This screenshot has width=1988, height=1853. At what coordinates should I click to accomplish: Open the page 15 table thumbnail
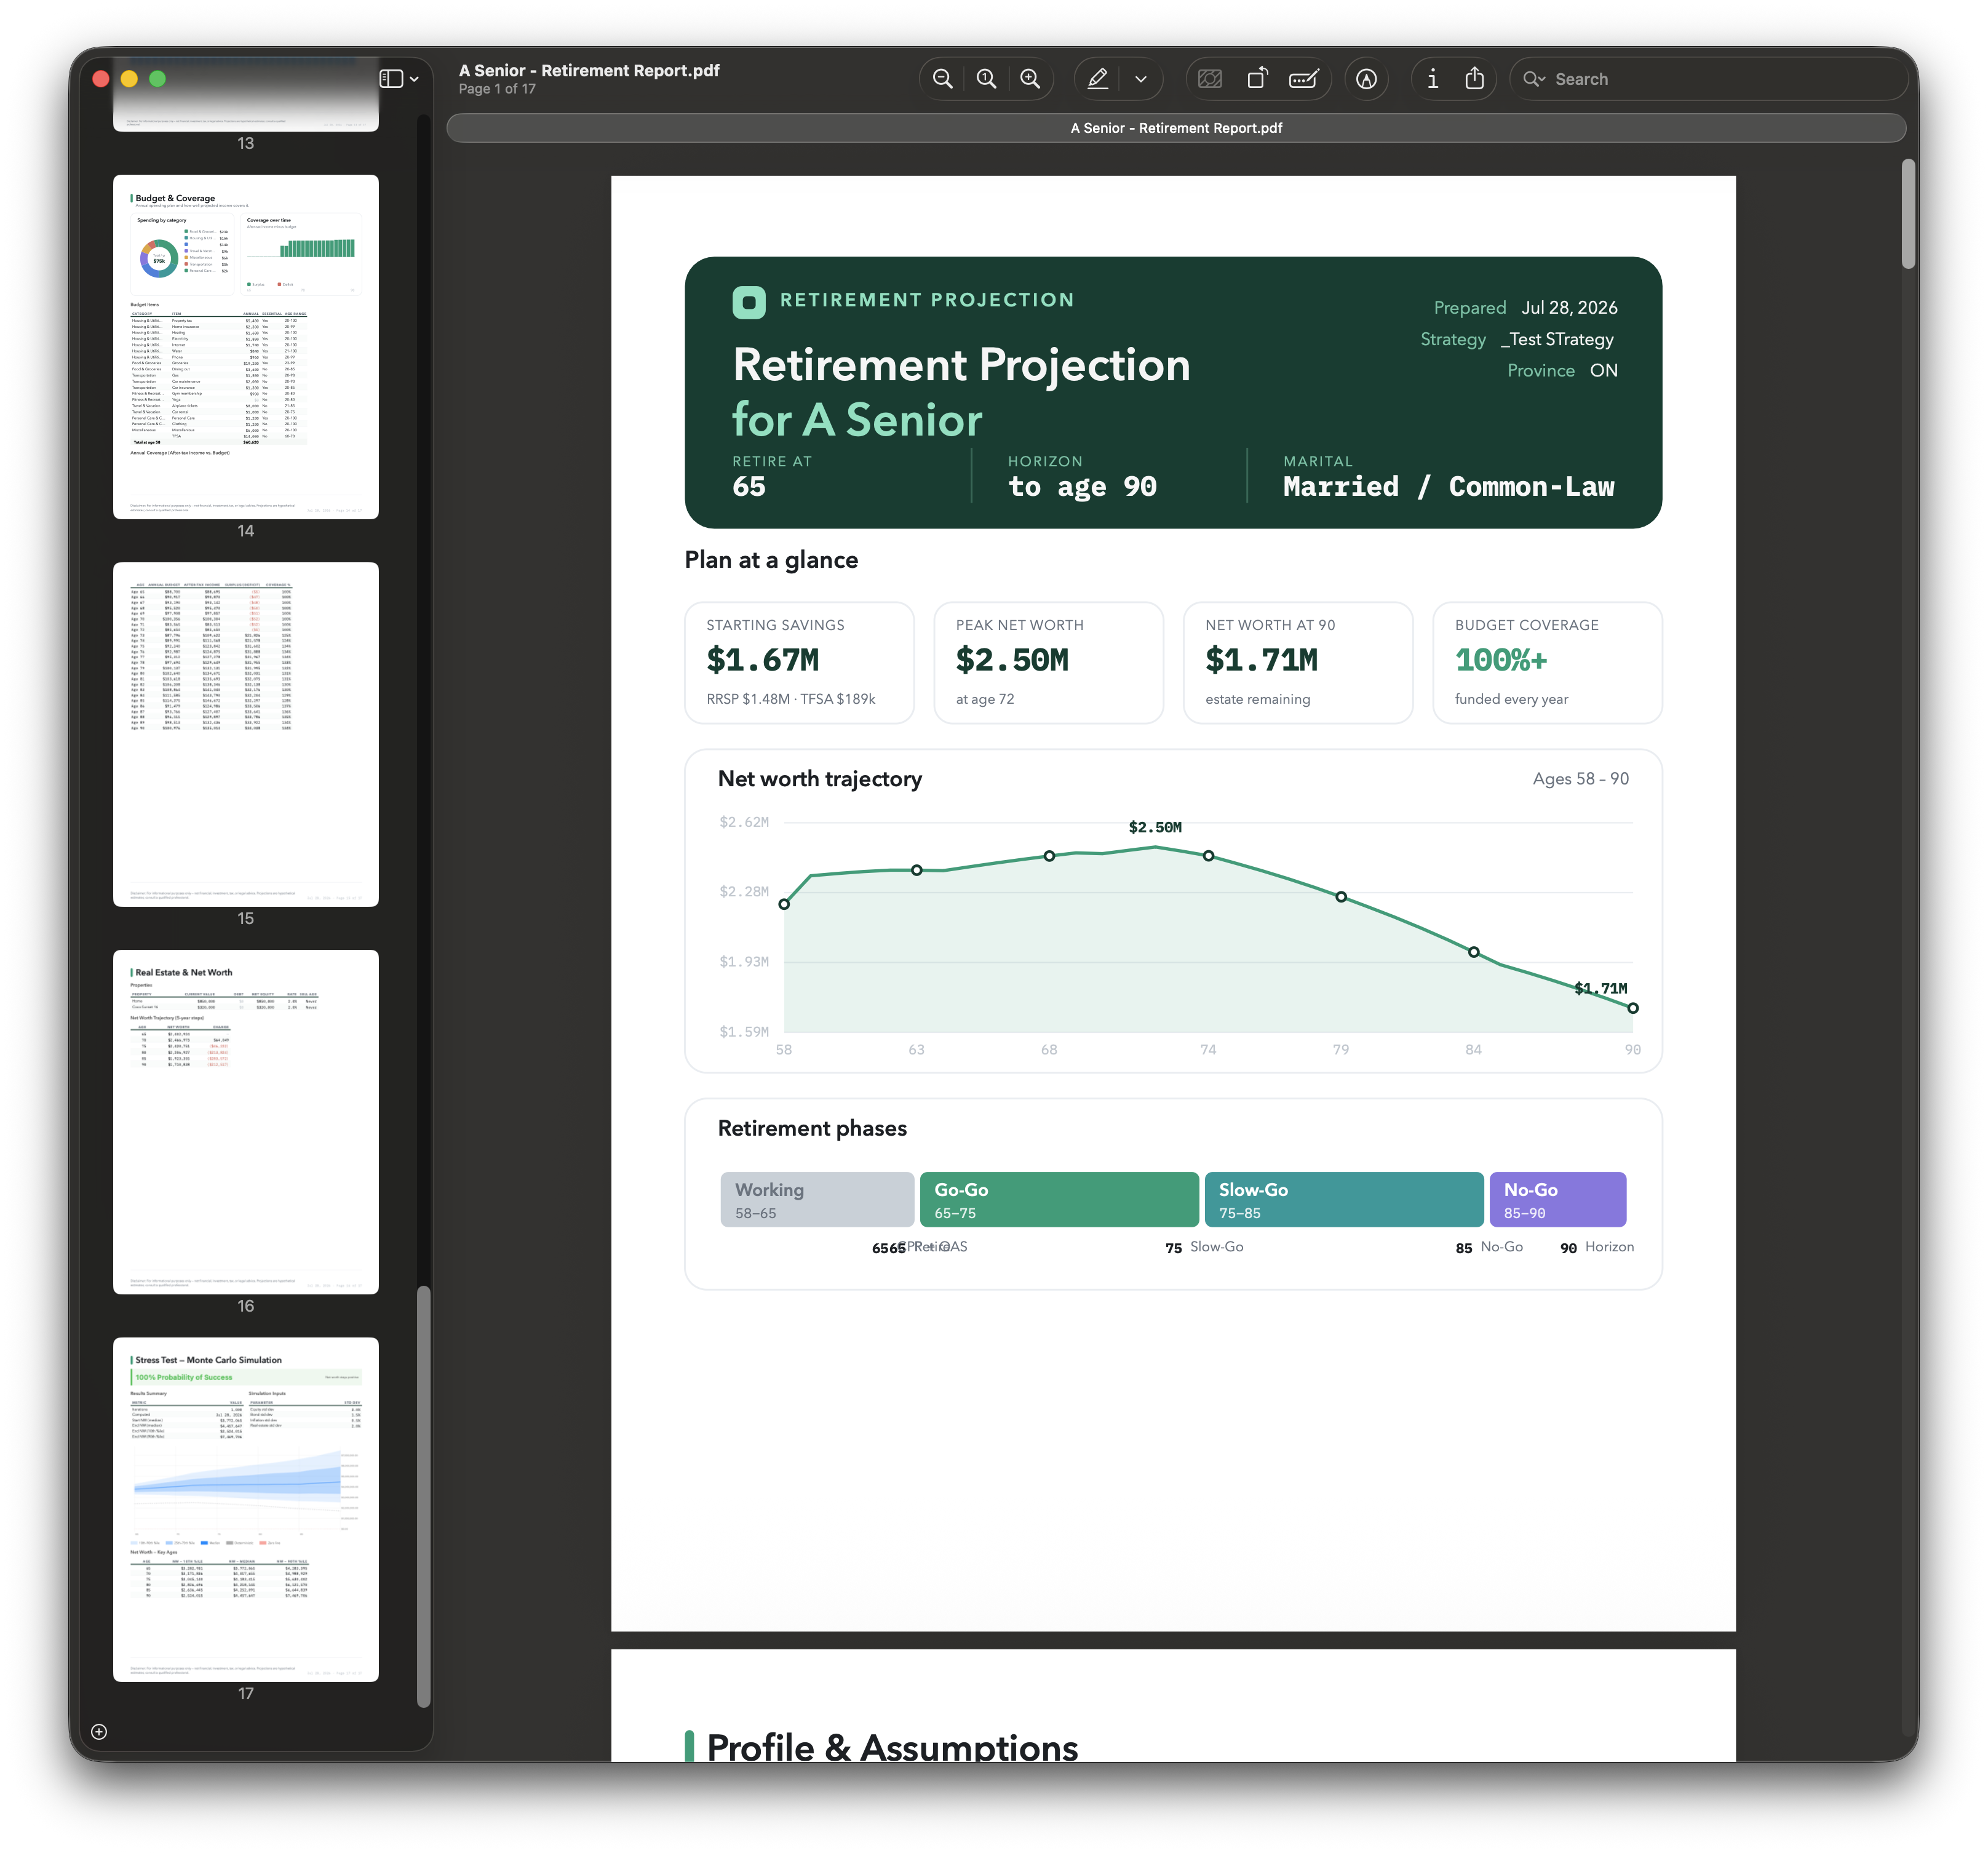(246, 734)
